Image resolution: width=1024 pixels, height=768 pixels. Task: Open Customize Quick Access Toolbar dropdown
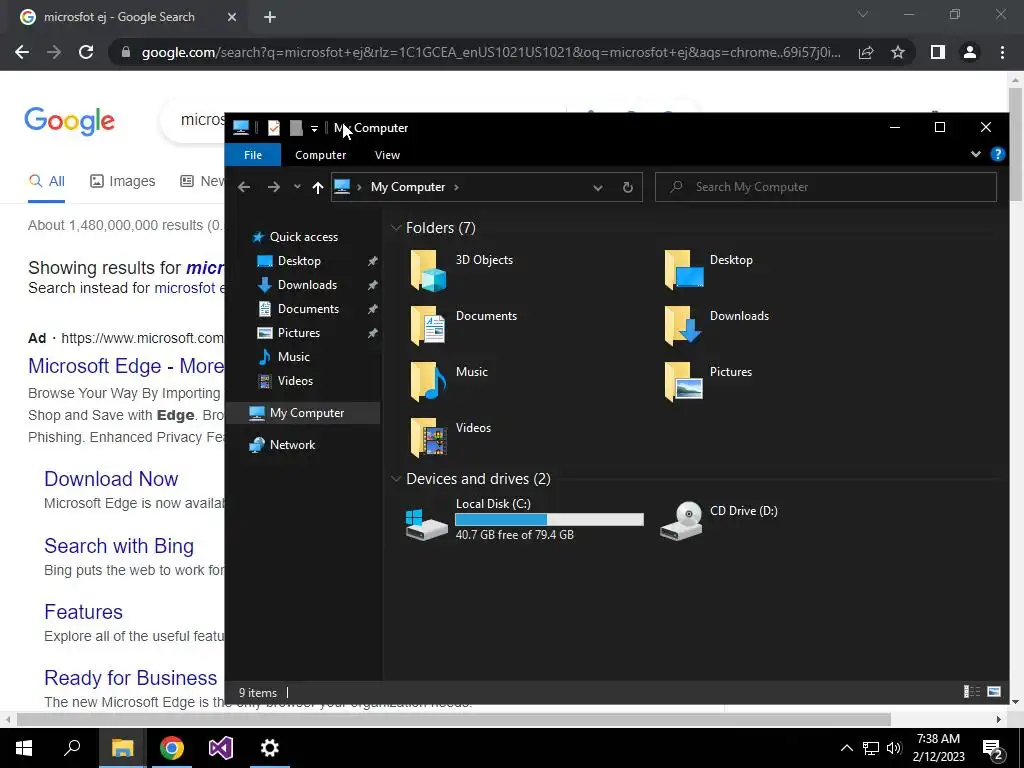(x=314, y=129)
